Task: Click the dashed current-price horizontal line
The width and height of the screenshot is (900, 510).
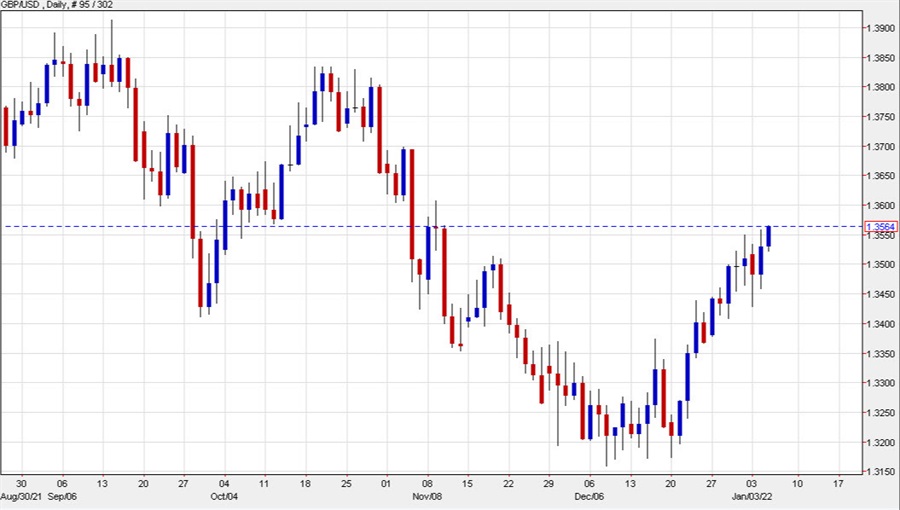Action: point(432,227)
